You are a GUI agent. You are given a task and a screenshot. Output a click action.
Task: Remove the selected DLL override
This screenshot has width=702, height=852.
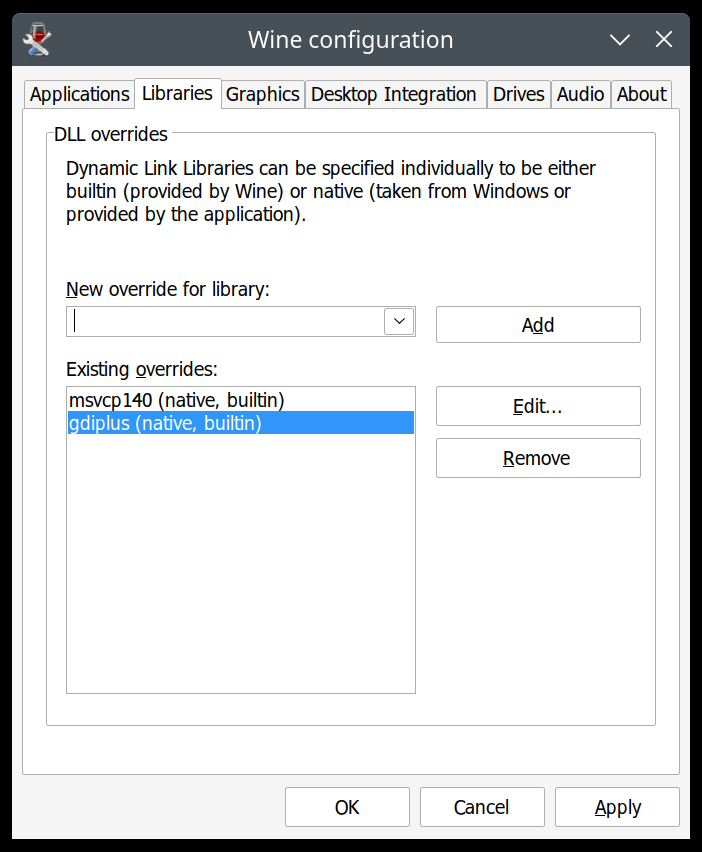pyautogui.click(x=537, y=458)
